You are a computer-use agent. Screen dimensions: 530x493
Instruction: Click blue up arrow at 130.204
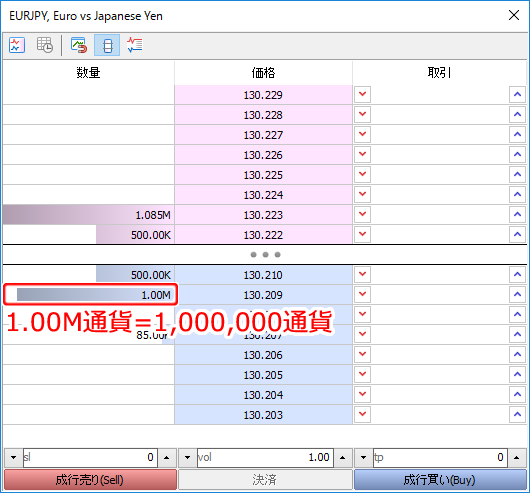(517, 394)
